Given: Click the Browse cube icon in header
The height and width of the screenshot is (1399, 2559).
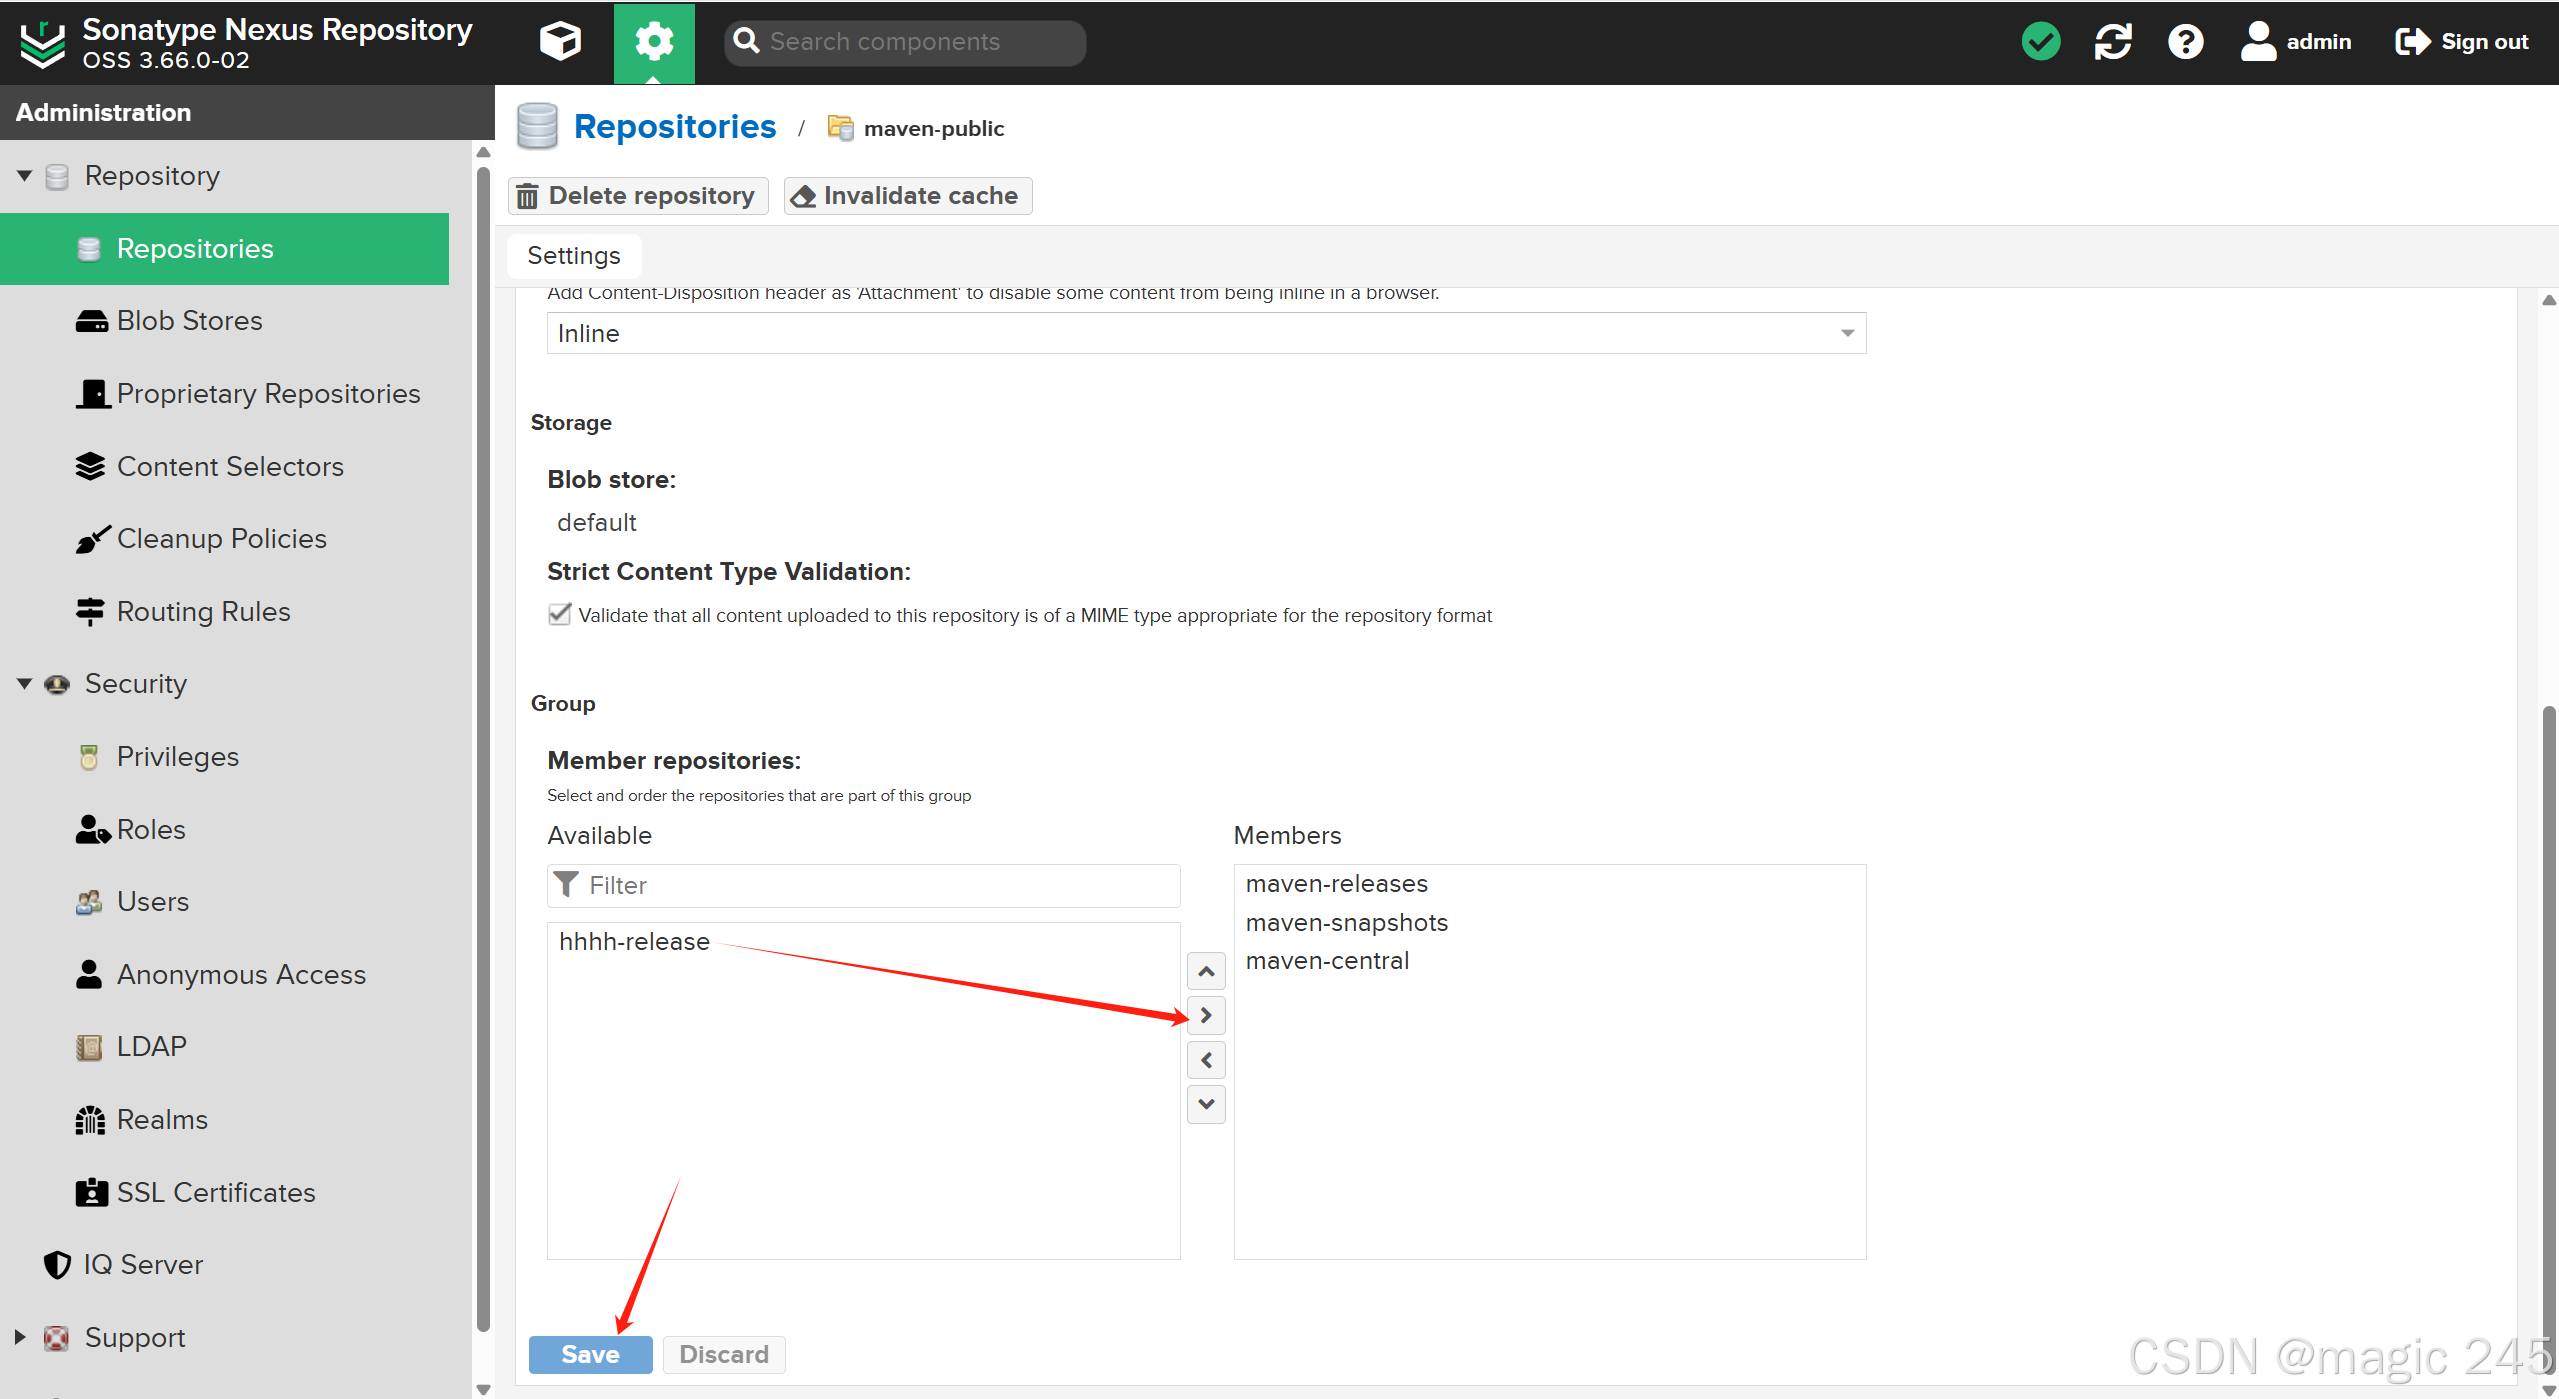Looking at the screenshot, I should click(x=560, y=42).
